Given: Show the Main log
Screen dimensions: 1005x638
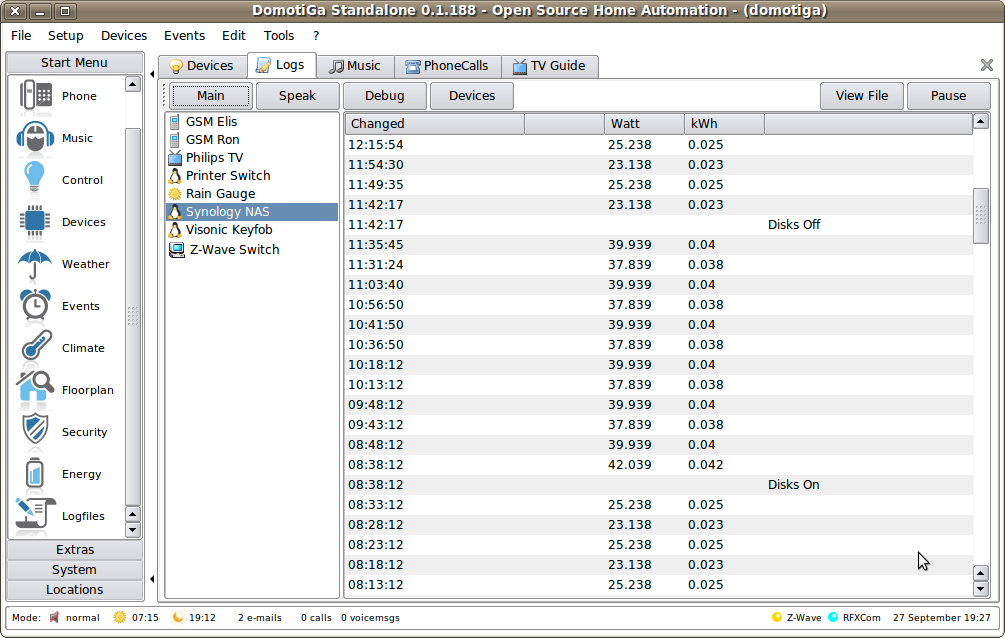Looking at the screenshot, I should pyautogui.click(x=211, y=96).
